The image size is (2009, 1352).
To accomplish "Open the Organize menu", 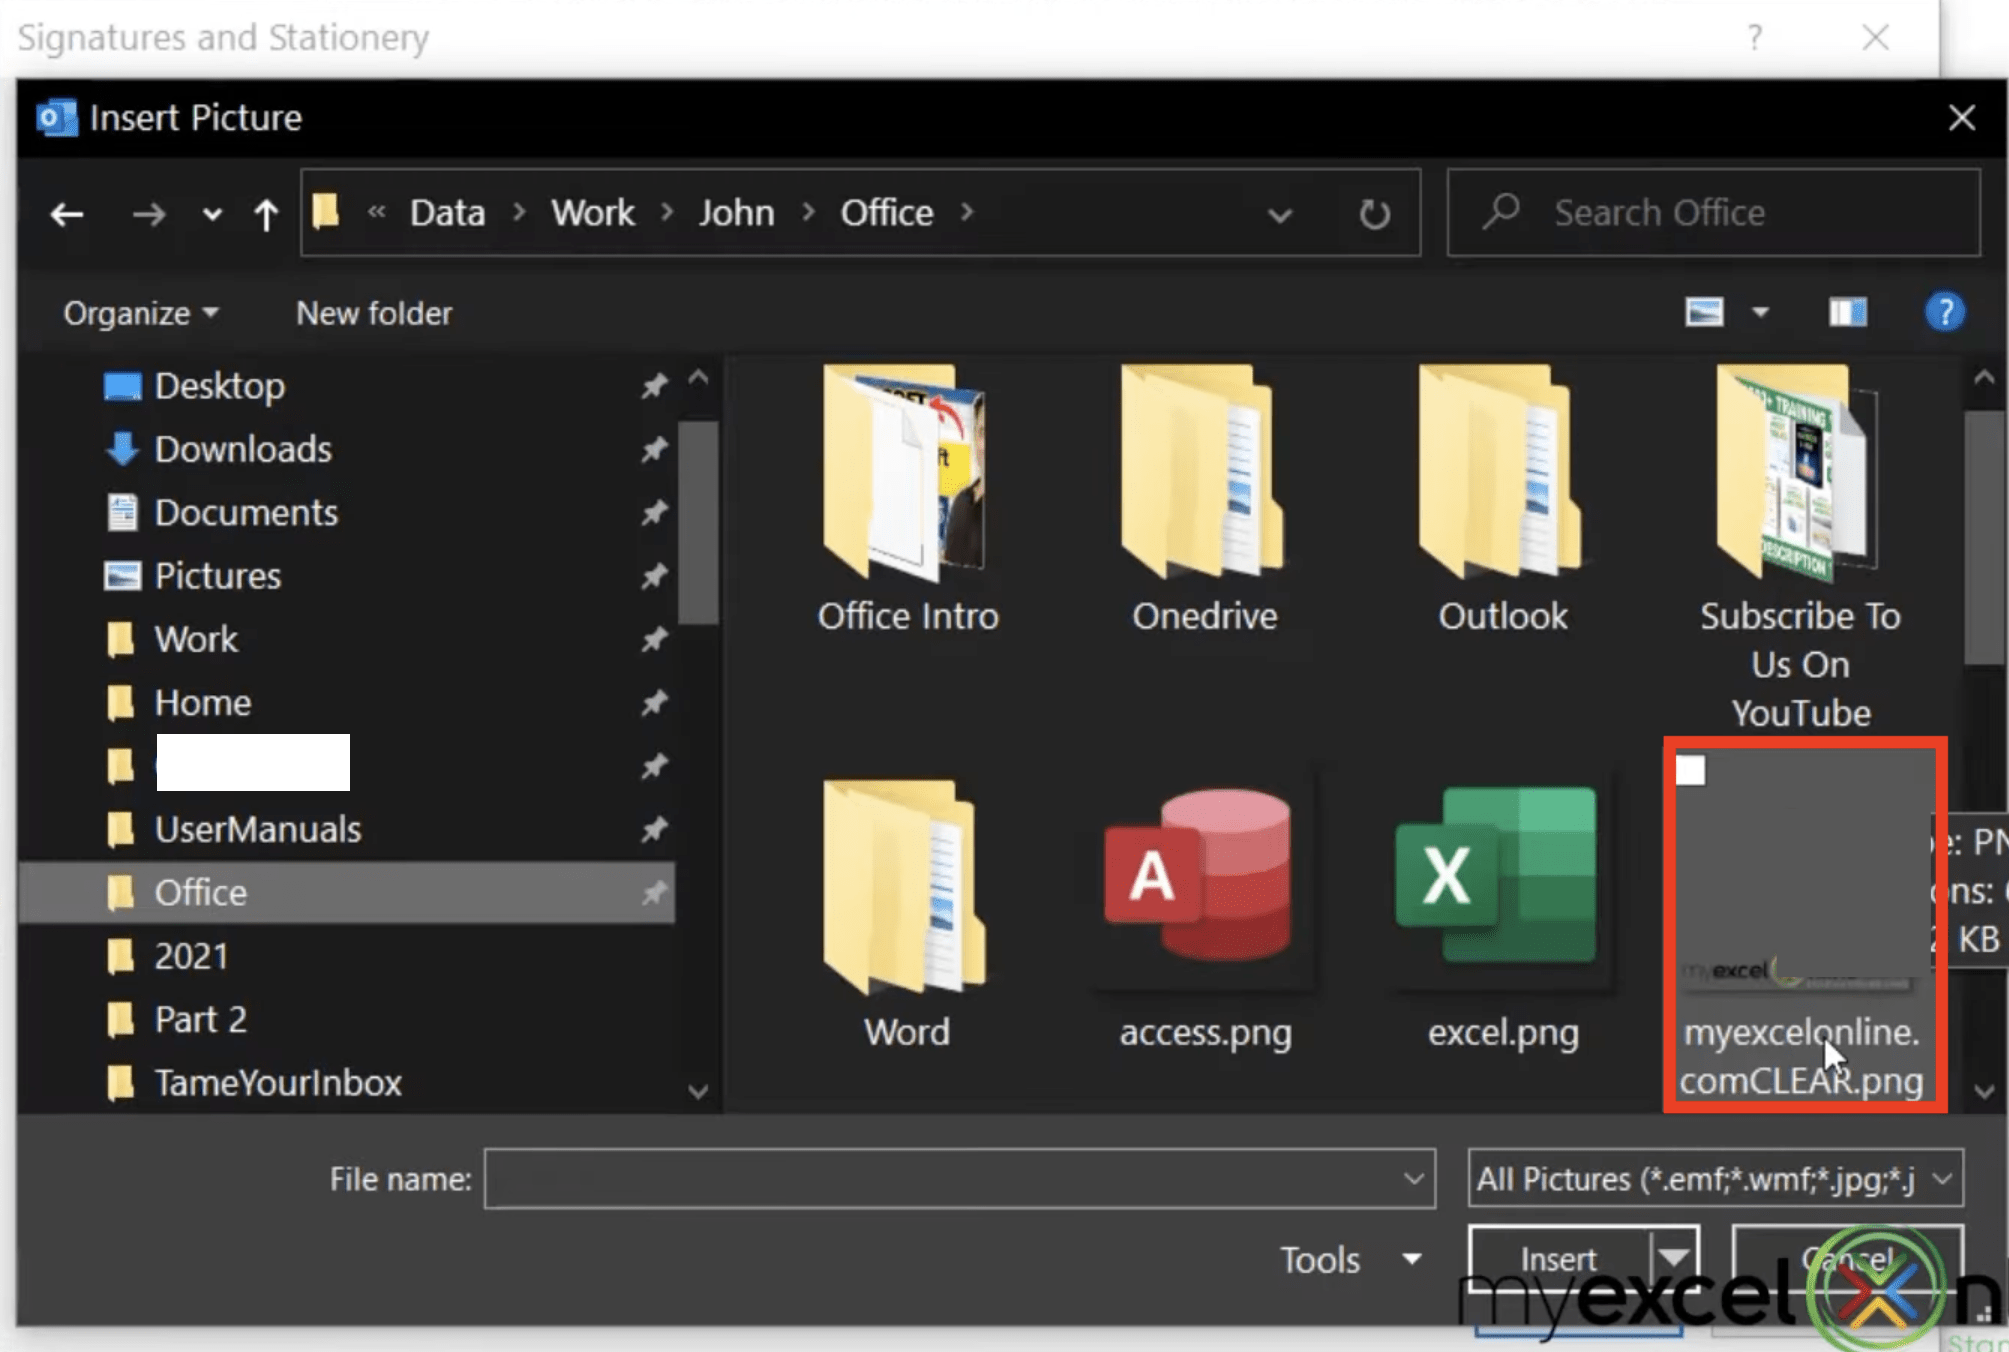I will [141, 313].
